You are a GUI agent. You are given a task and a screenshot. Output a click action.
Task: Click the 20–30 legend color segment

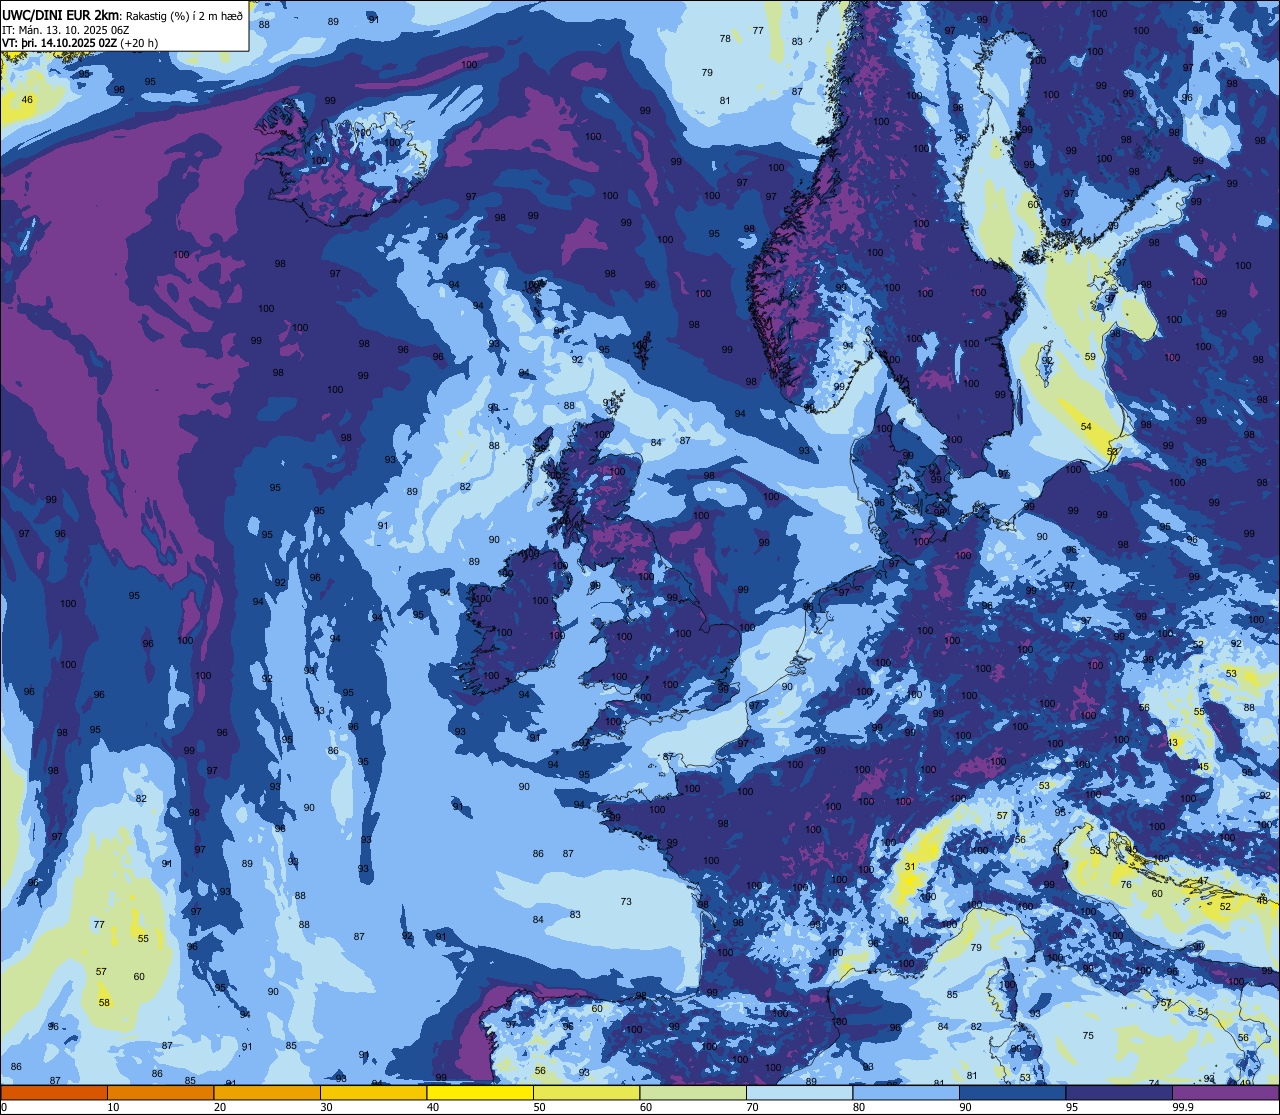pyautogui.click(x=267, y=1092)
